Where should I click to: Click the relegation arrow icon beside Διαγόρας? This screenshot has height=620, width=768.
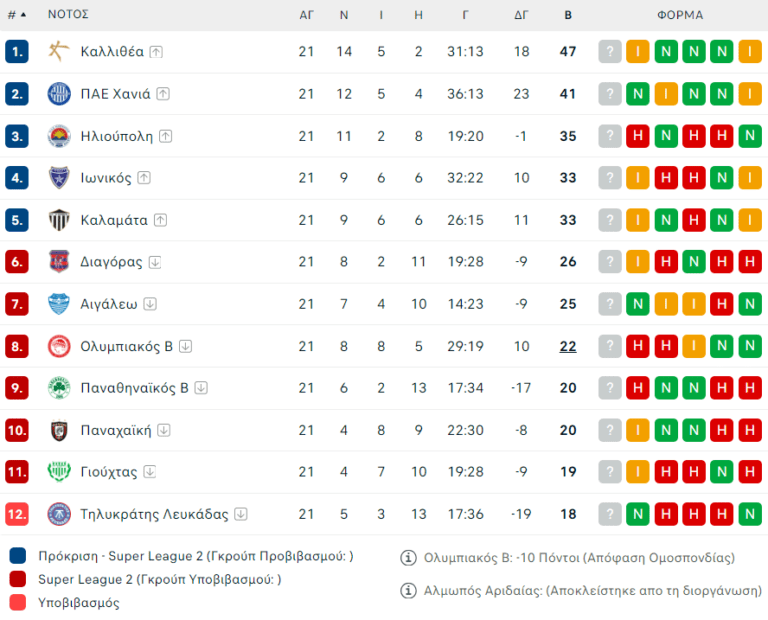pyautogui.click(x=154, y=262)
